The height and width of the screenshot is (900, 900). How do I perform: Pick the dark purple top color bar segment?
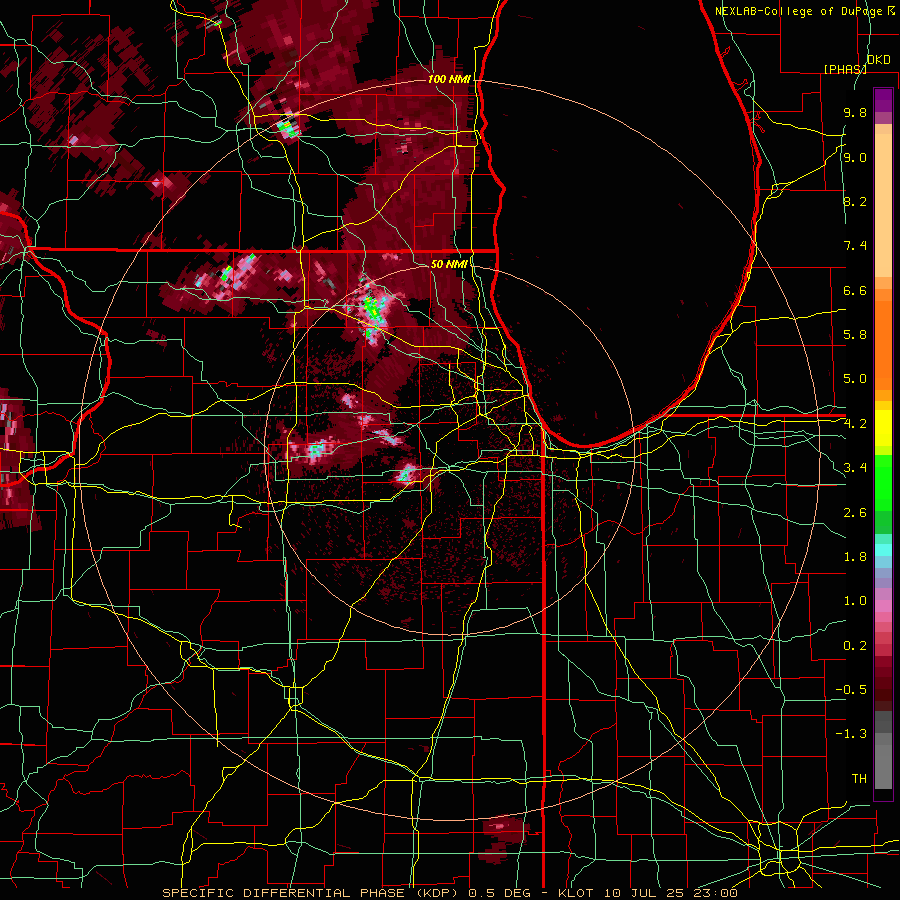883,100
